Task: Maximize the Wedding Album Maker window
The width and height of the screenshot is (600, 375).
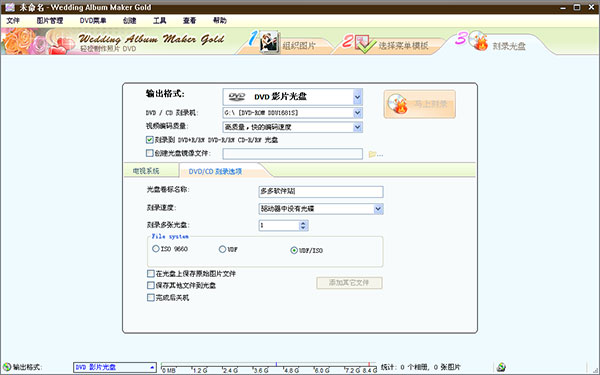Action: point(577,7)
